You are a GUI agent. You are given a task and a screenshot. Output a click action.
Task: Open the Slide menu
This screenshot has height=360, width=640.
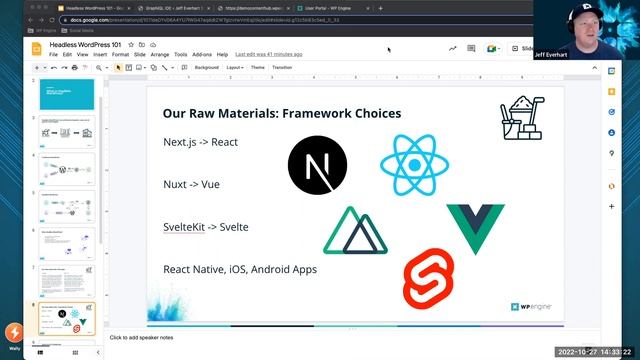[140, 54]
